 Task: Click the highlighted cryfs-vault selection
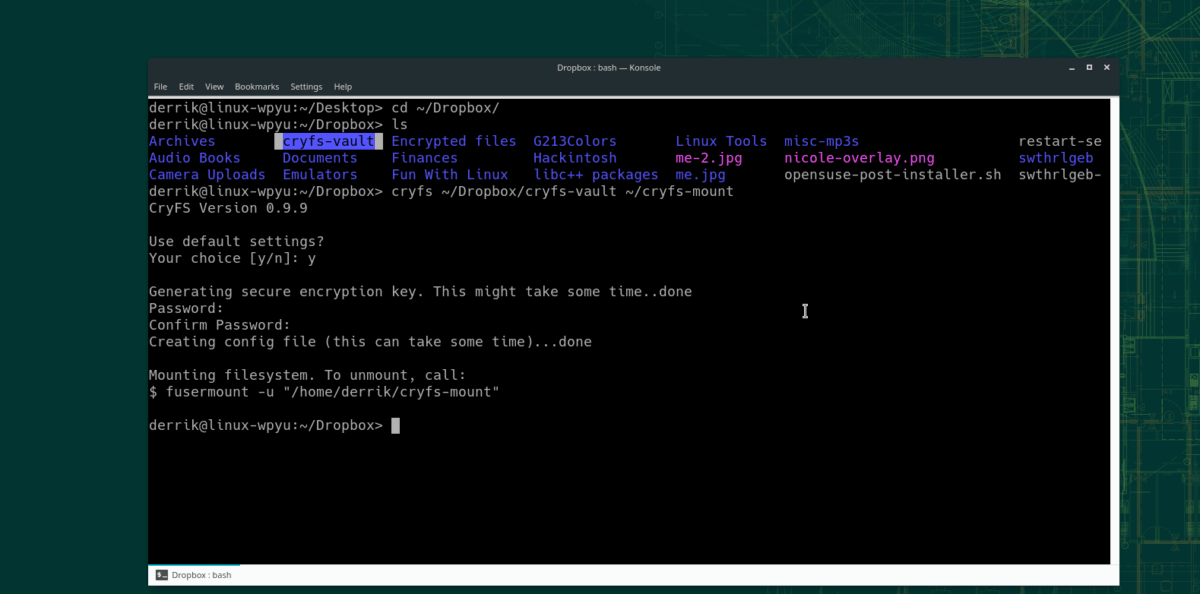(x=329, y=141)
